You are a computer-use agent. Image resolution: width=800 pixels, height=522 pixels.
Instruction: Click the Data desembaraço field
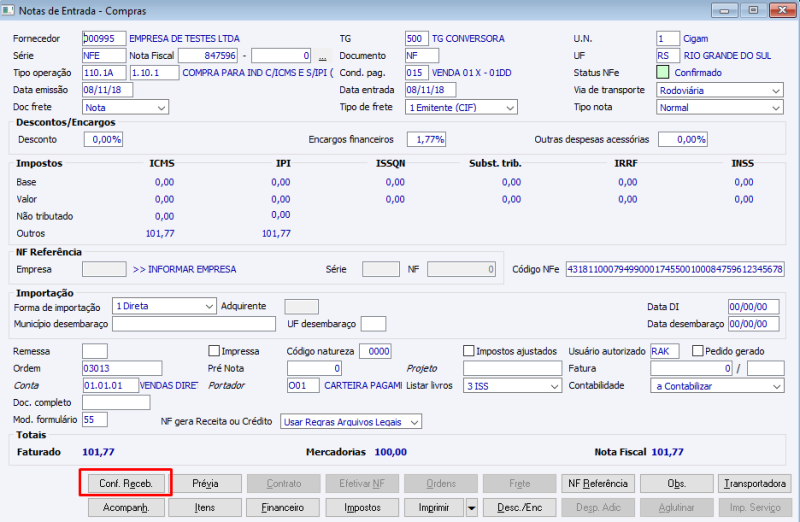(x=754, y=324)
